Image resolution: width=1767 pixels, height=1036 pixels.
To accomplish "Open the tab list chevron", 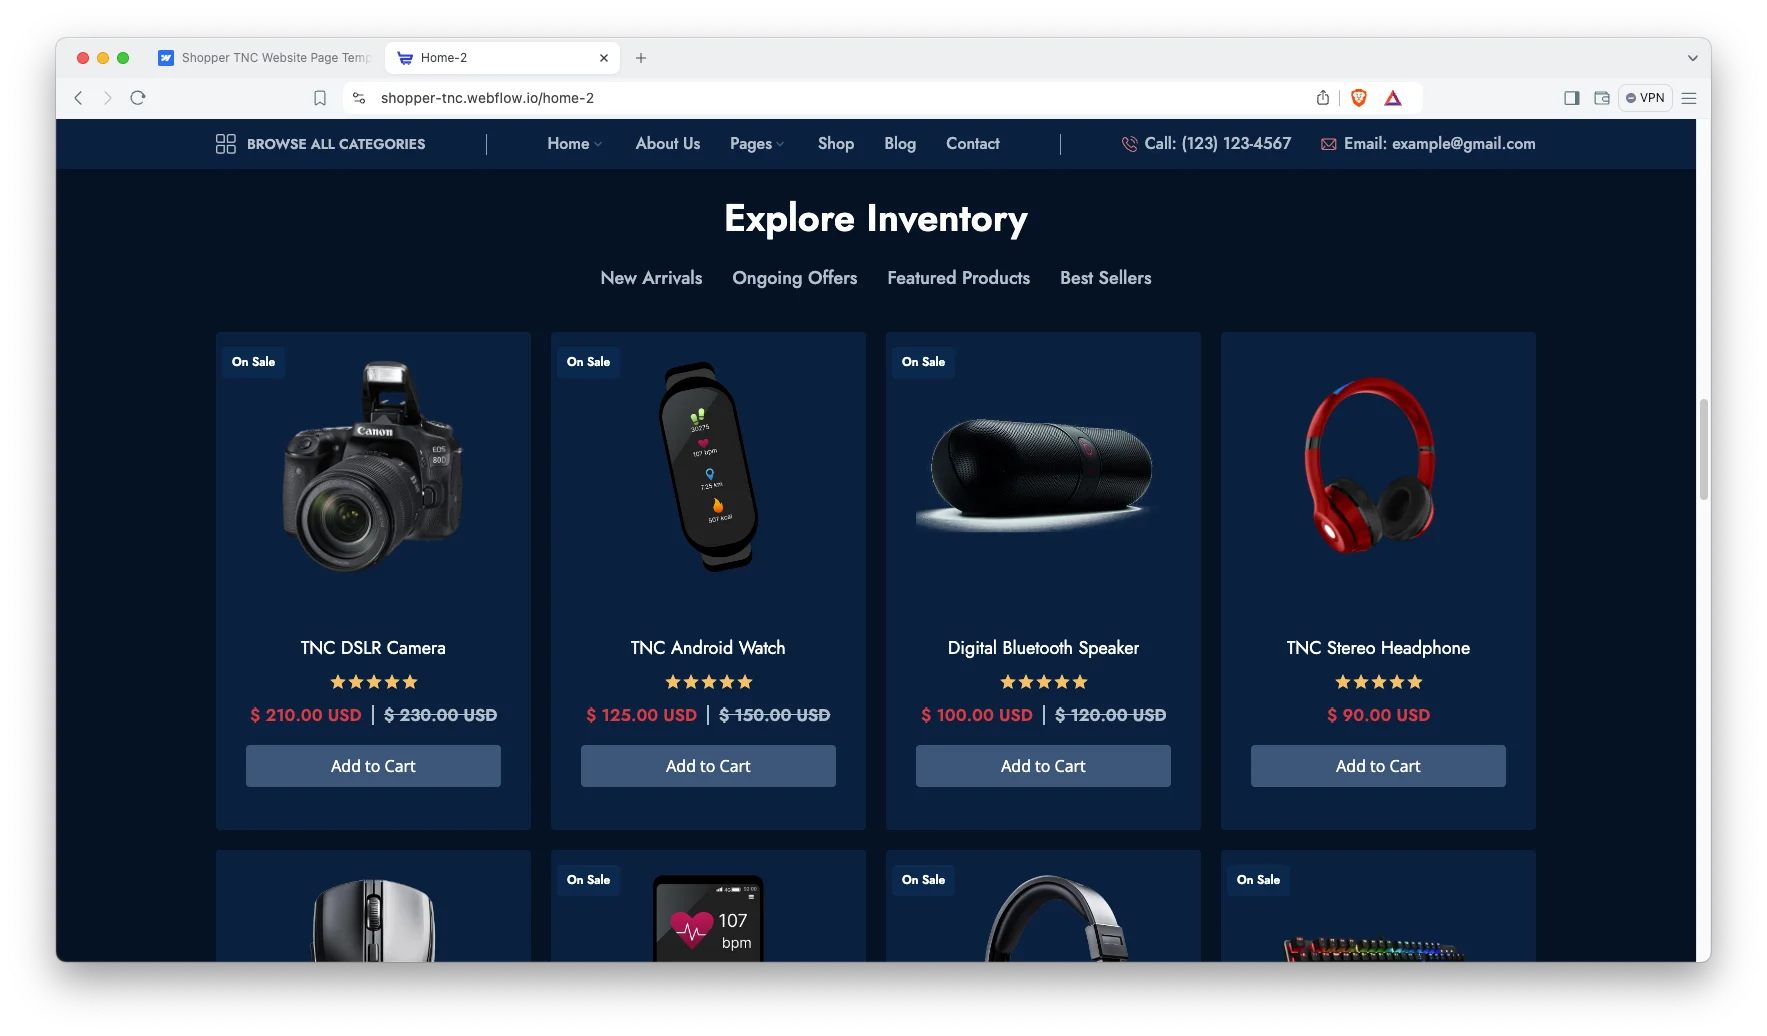I will coord(1693,58).
